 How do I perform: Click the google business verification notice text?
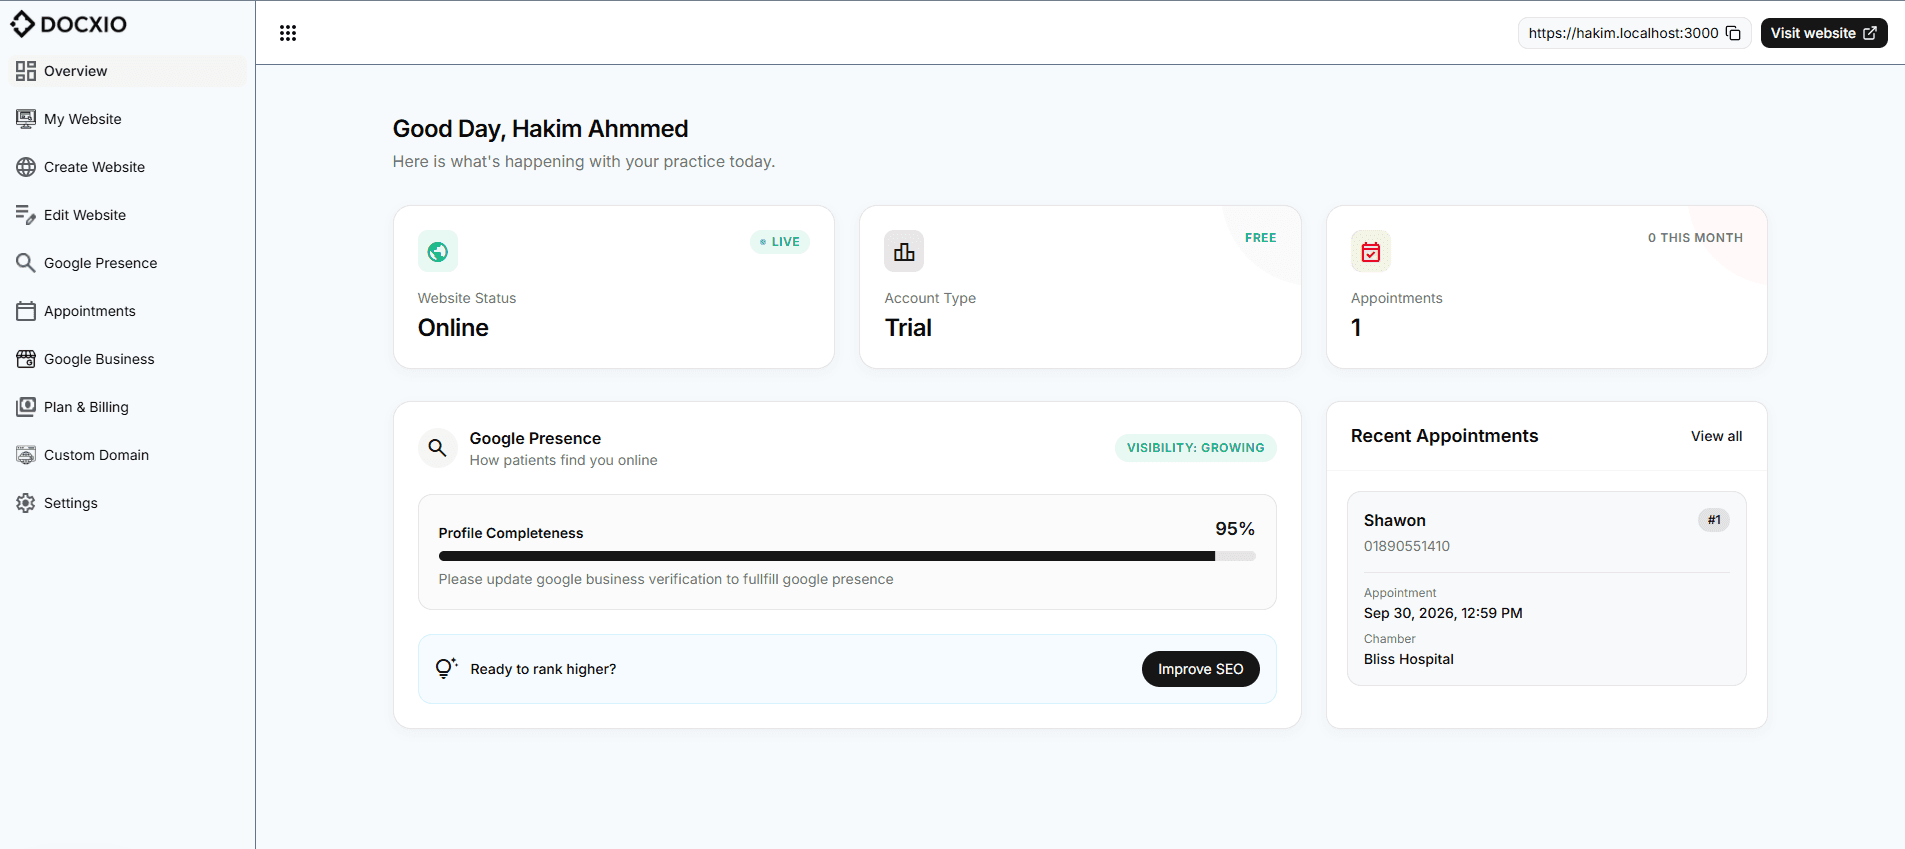pos(666,579)
